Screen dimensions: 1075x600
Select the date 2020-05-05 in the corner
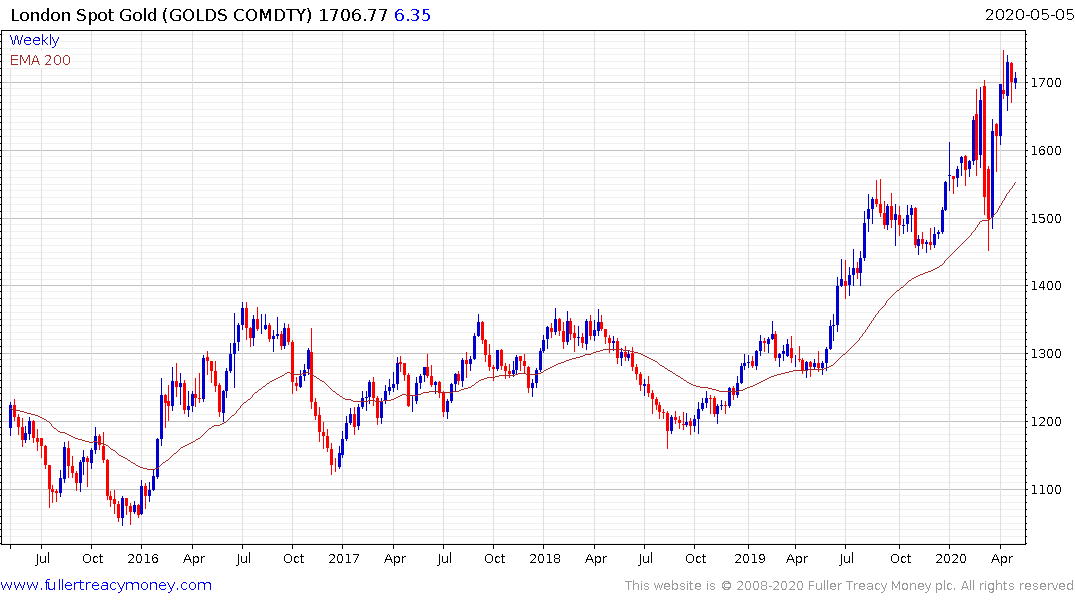pos(1029,15)
